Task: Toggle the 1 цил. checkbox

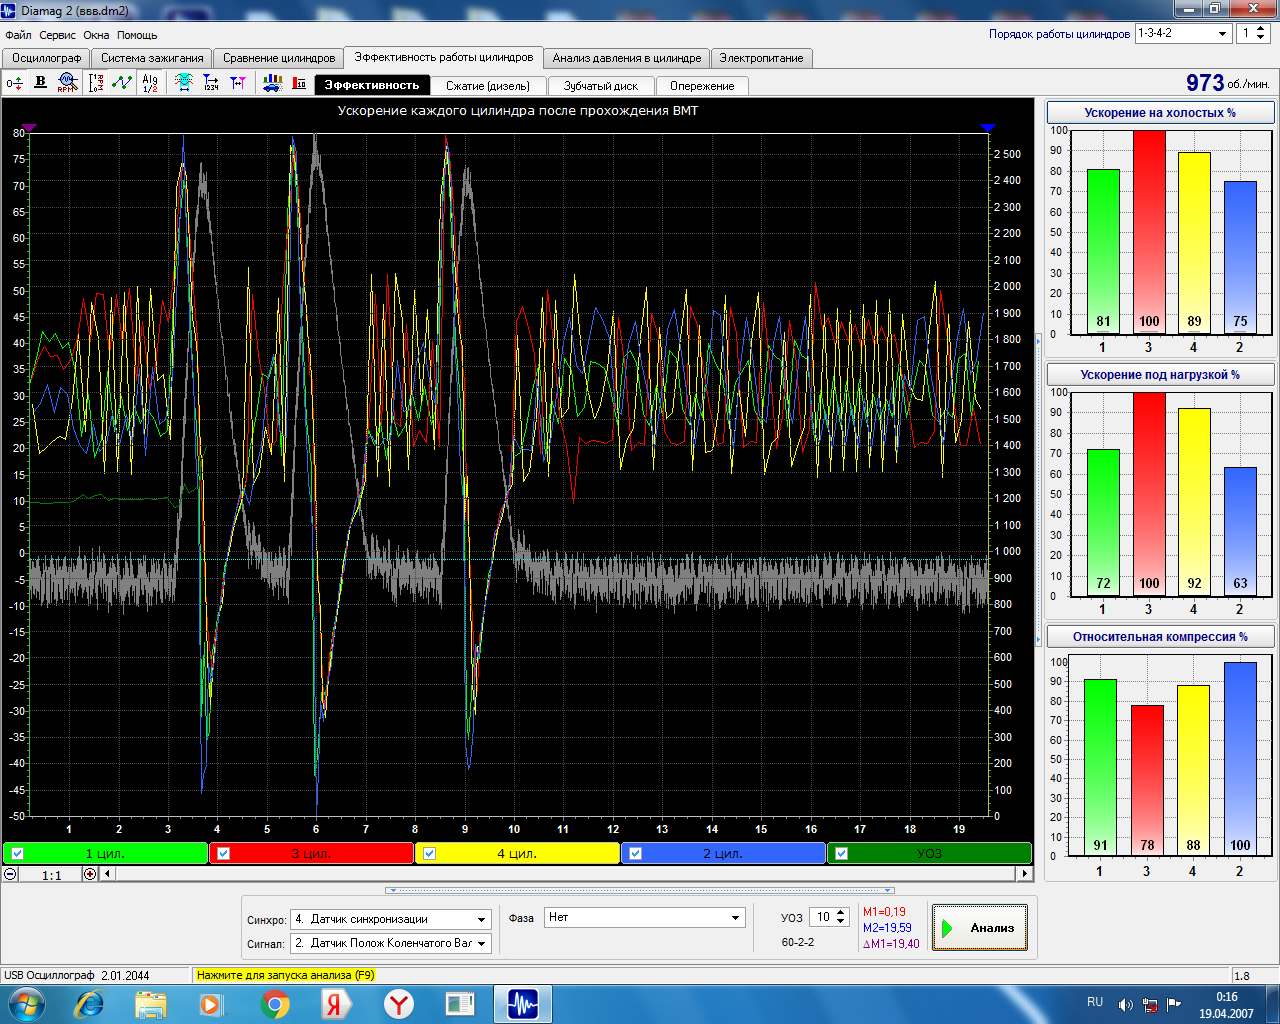Action: pos(18,854)
